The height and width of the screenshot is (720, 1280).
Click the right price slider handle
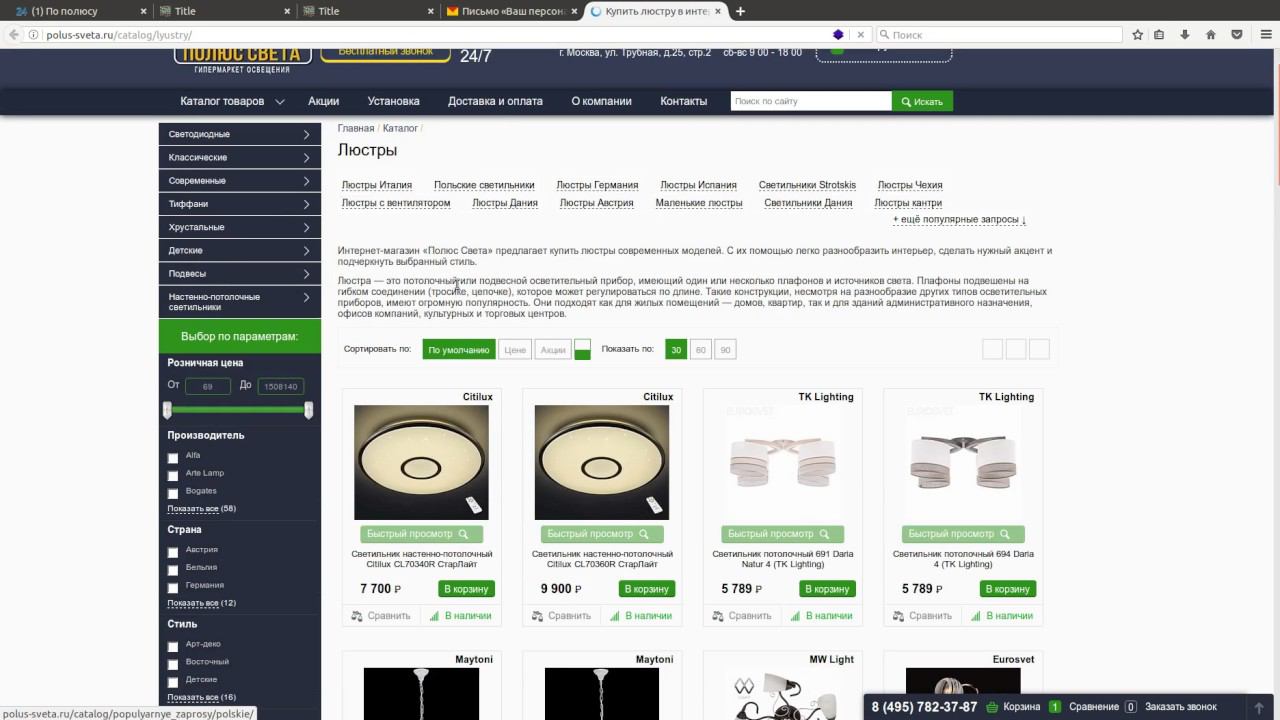click(x=309, y=409)
